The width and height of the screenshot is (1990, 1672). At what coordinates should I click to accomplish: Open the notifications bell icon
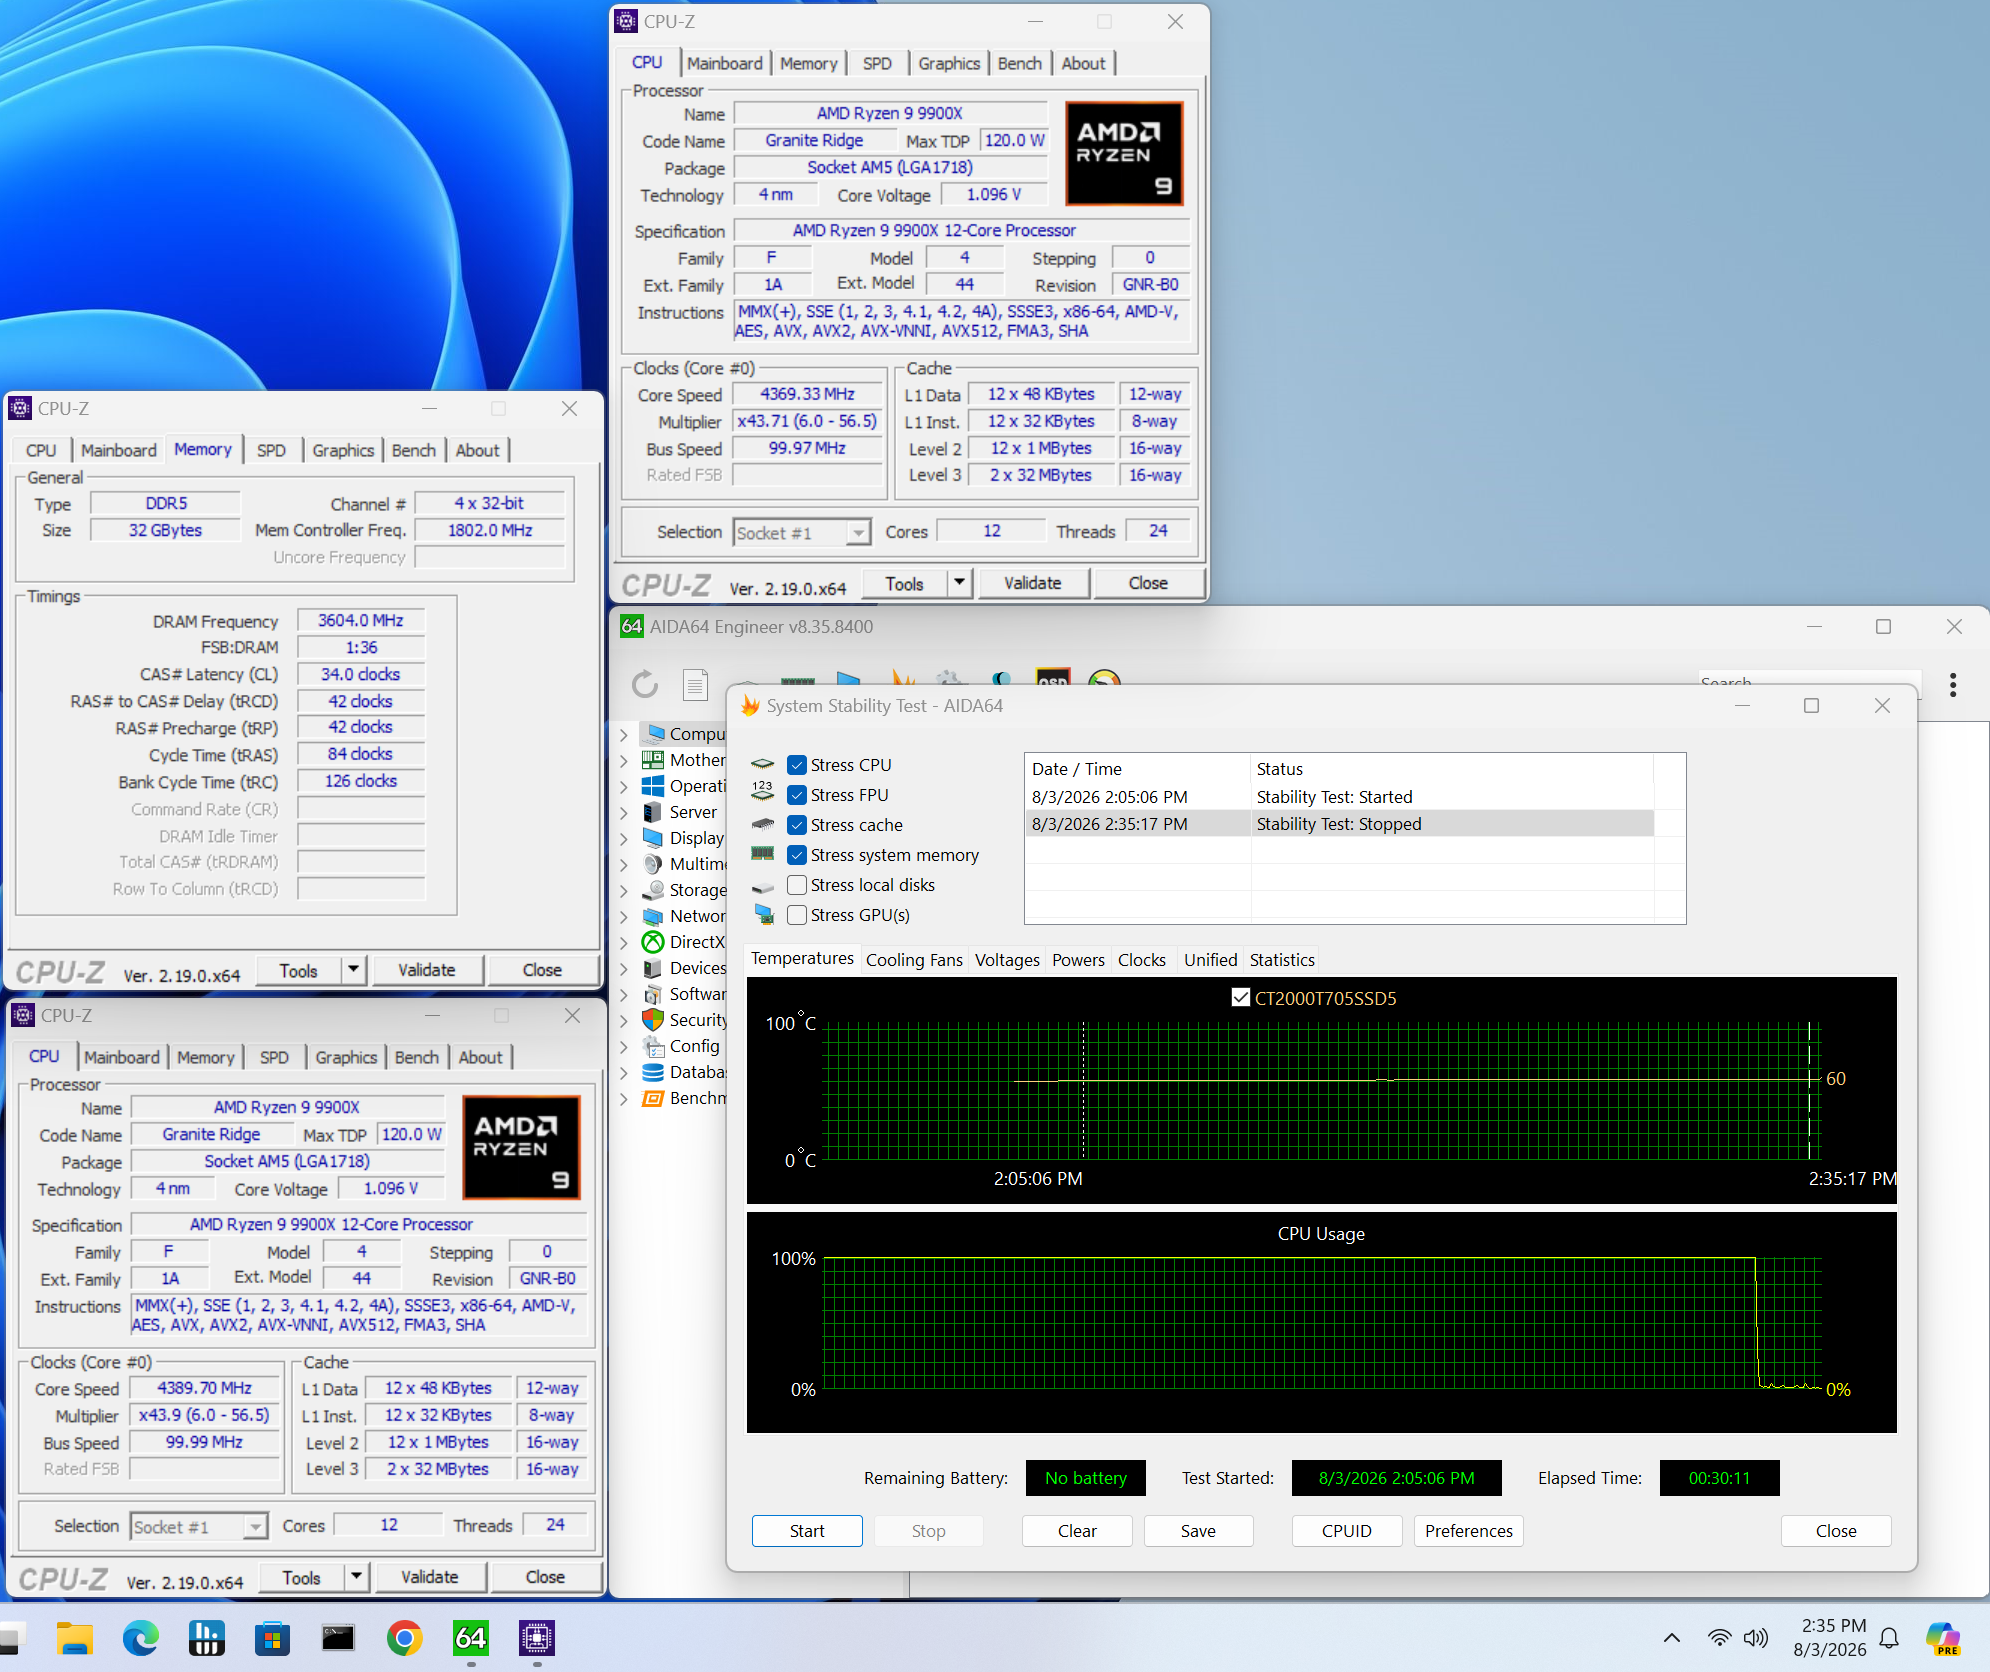coord(1889,1637)
